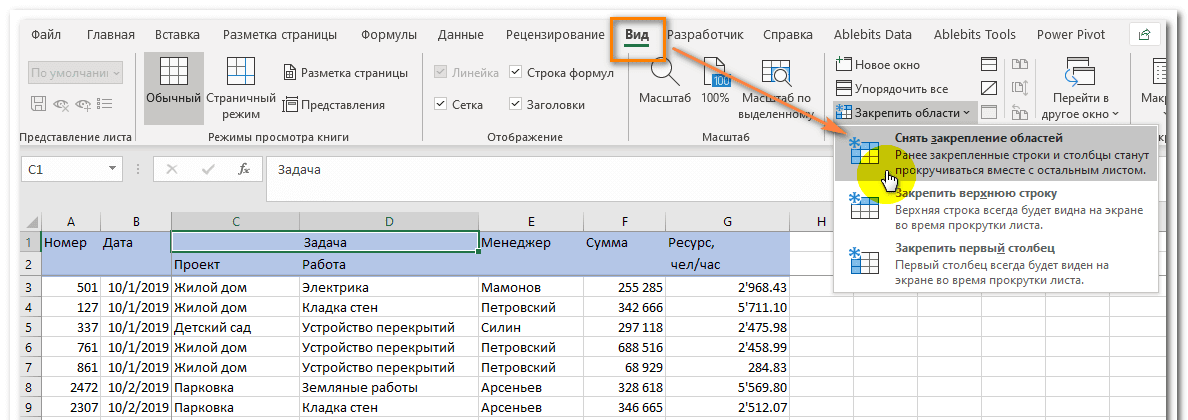Image resolution: width=1188 pixels, height=420 pixels.
Task: Select the cell with value 2'968.43
Action: pyautogui.click(x=727, y=287)
